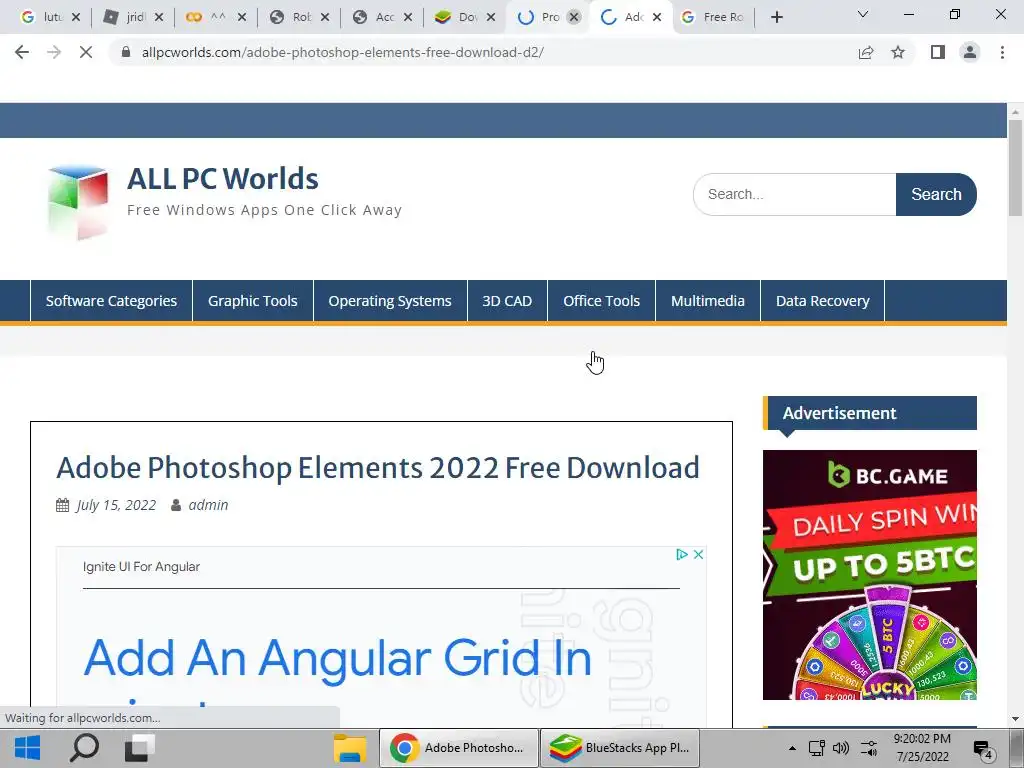This screenshot has height=768, width=1024.
Task: Open Windows taskbar search
Action: tap(84, 748)
